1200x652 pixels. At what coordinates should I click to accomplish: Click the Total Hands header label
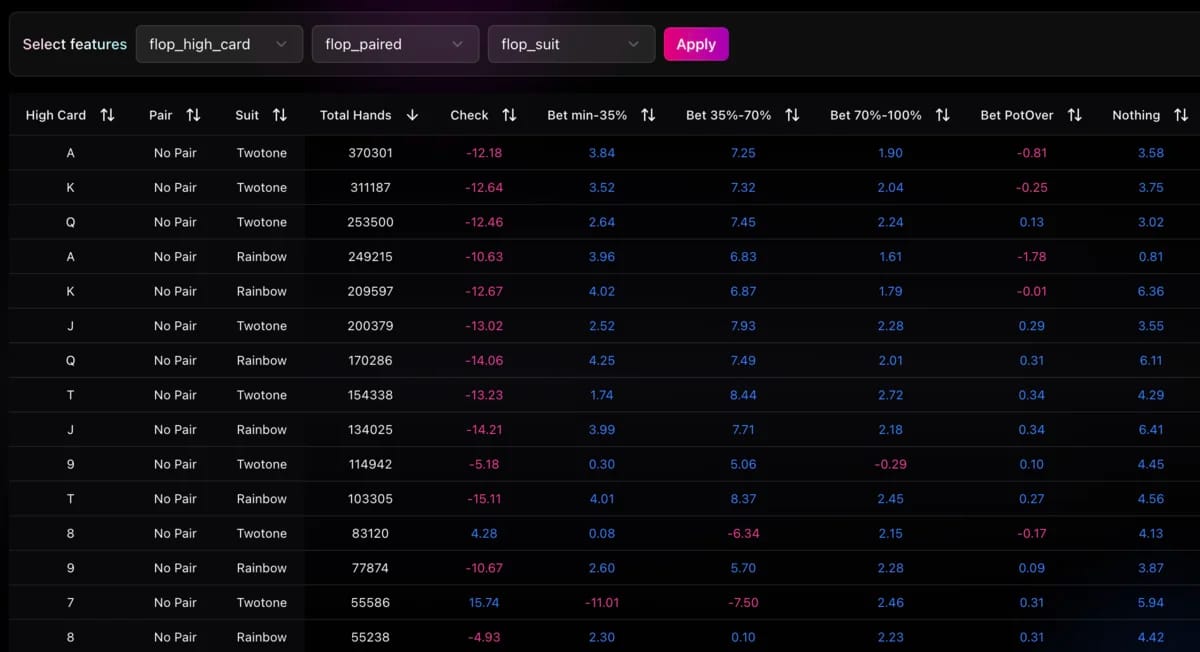pyautogui.click(x=355, y=115)
